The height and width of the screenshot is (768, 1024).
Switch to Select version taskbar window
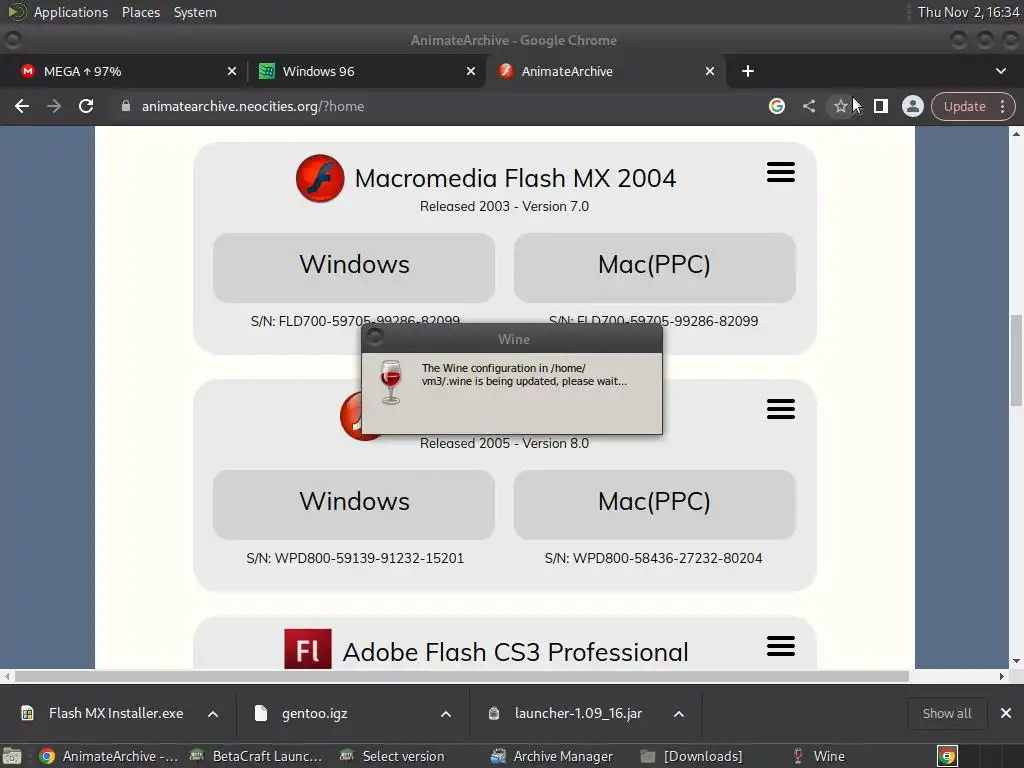point(393,756)
